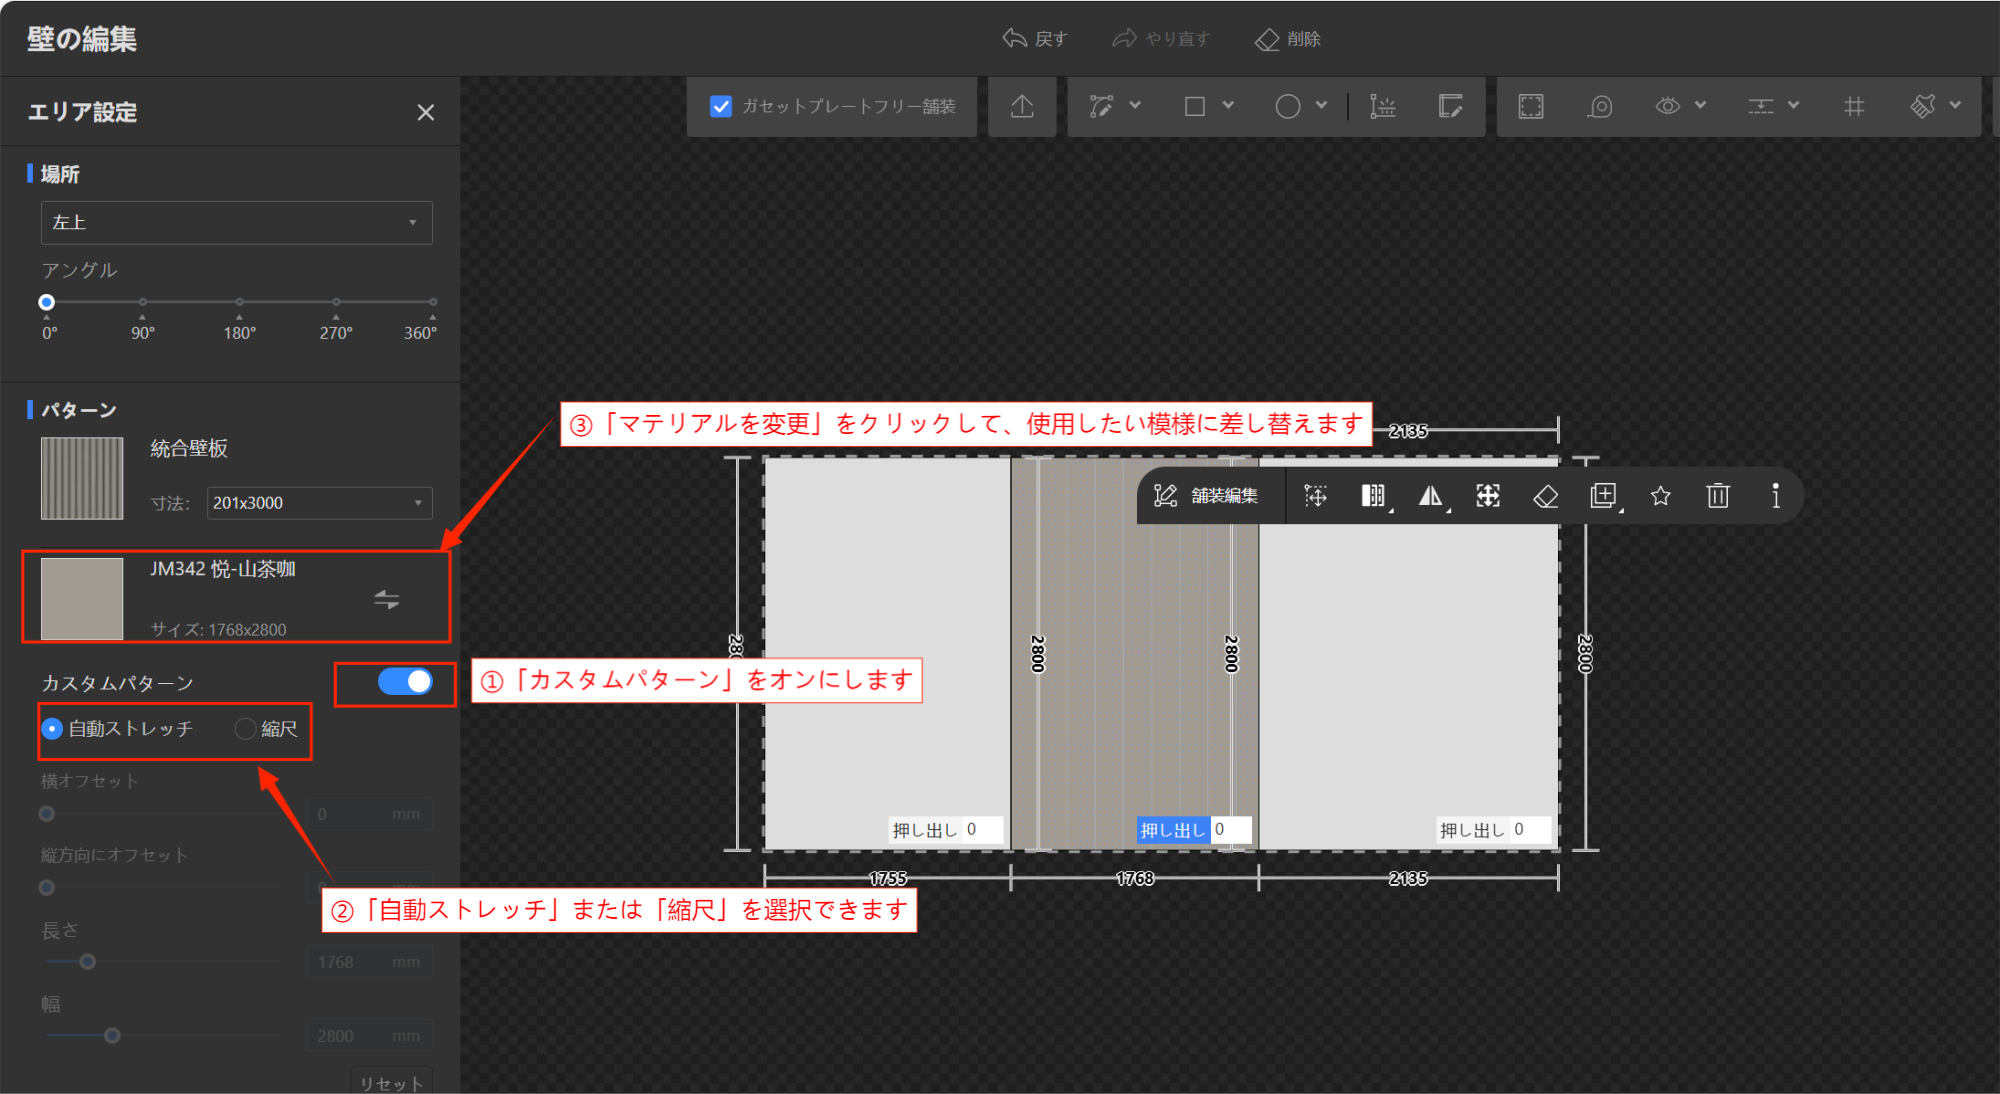Click the dashed selection frame icon

click(1531, 106)
